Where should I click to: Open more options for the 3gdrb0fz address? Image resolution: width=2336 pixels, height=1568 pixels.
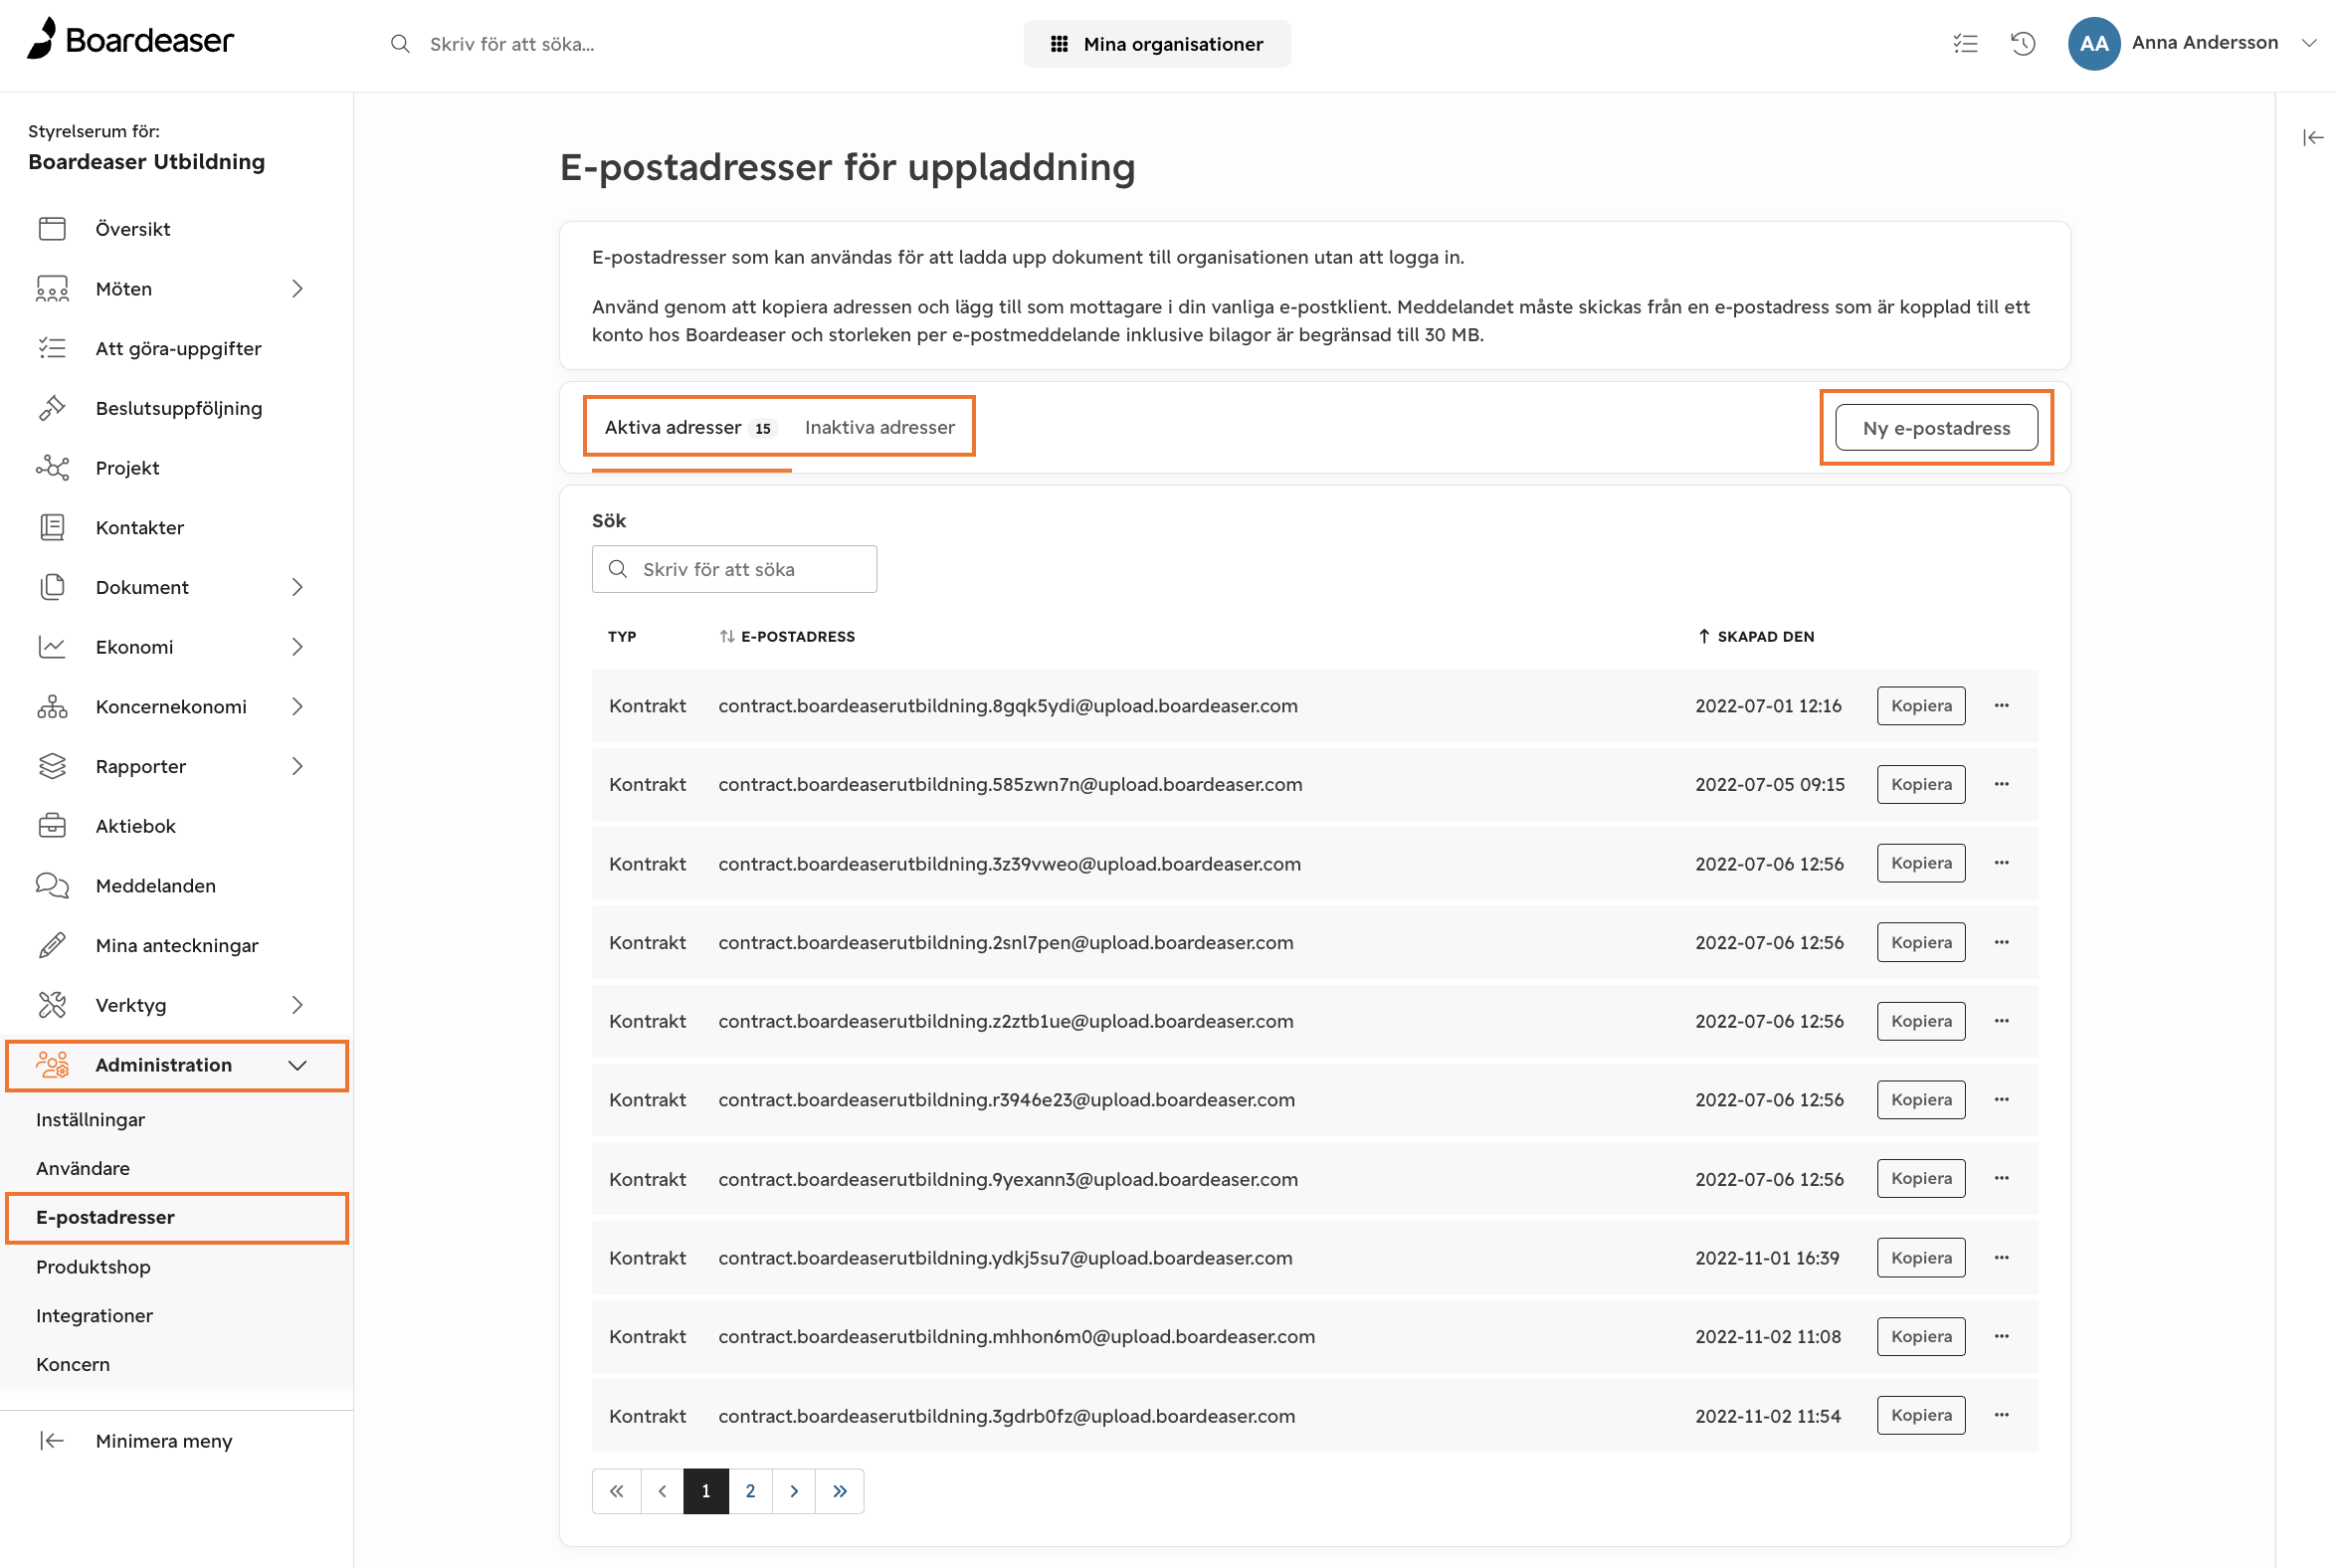[2001, 1415]
